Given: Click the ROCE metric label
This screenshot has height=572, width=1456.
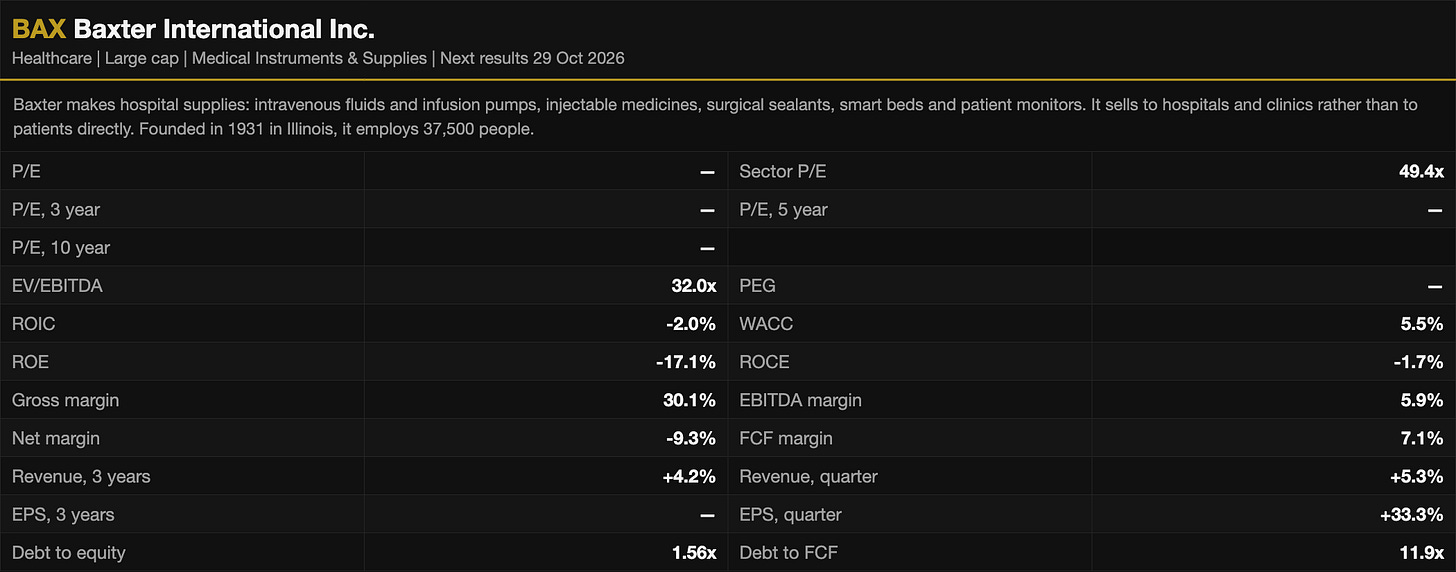Looking at the screenshot, I should [764, 362].
